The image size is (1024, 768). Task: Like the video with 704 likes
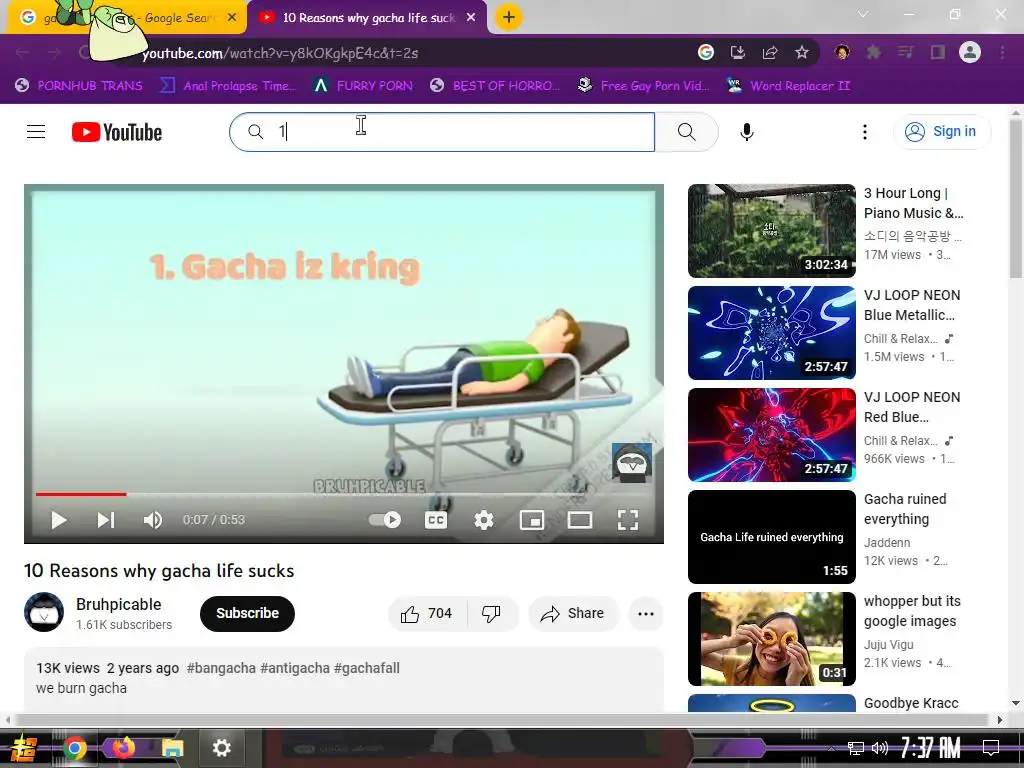pos(427,613)
